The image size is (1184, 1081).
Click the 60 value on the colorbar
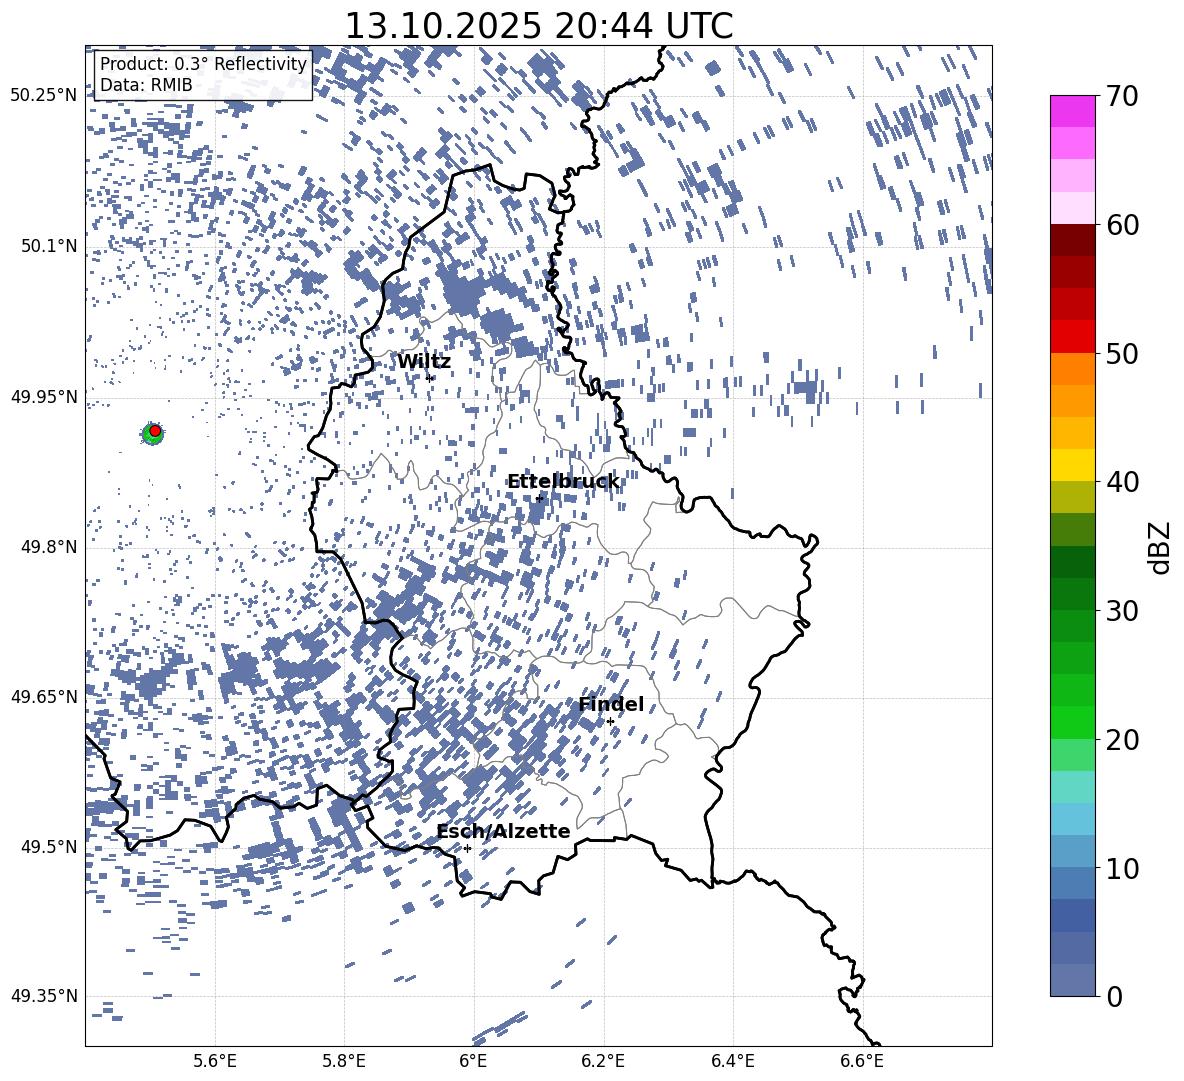tap(1121, 225)
